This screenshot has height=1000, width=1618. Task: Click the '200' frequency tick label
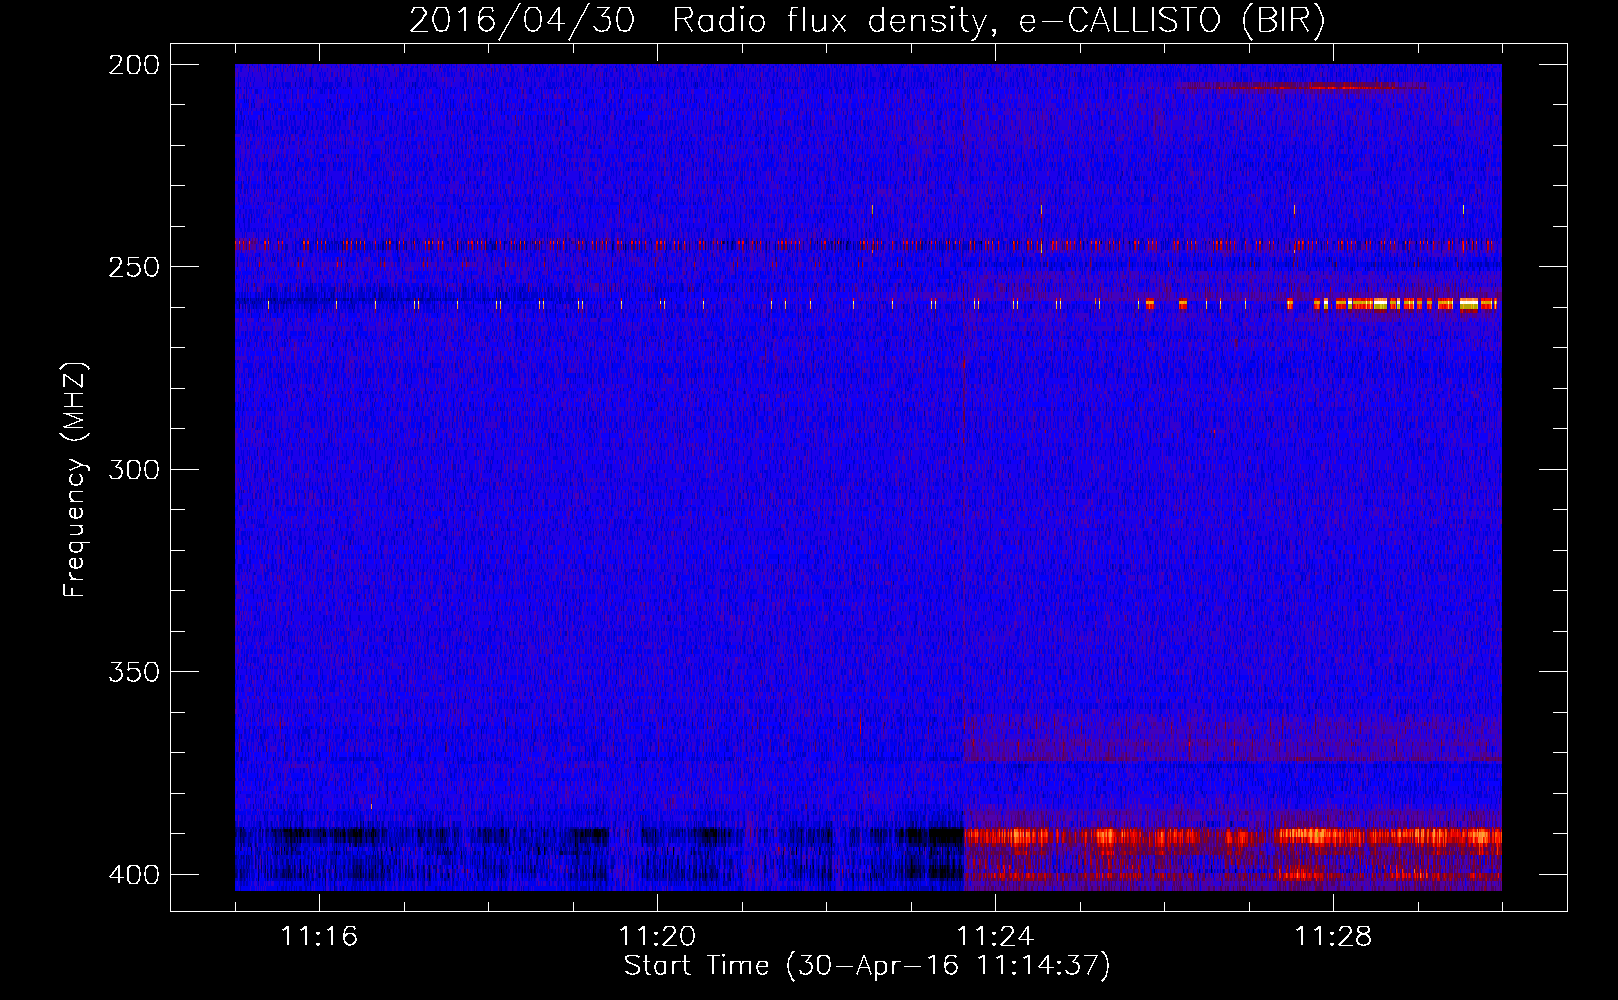coord(134,65)
